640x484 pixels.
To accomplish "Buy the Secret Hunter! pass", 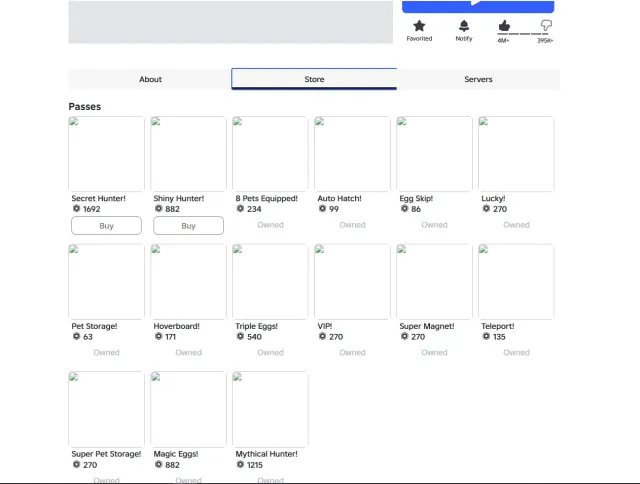I will point(107,226).
